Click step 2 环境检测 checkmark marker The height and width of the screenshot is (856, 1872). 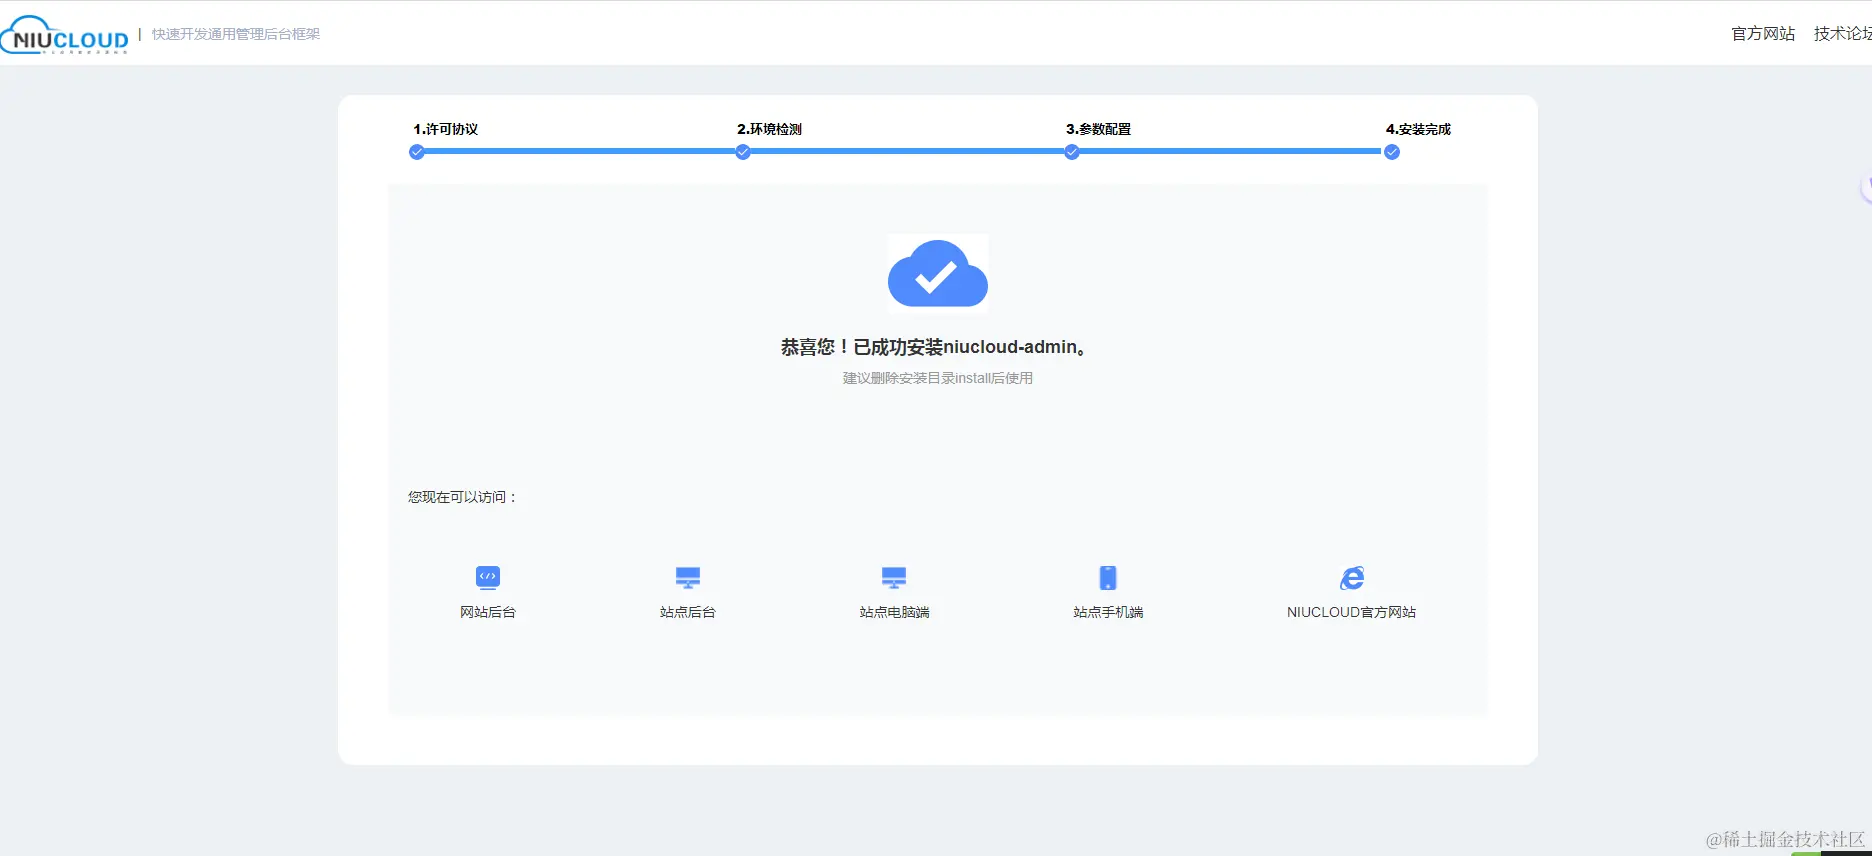pos(743,152)
